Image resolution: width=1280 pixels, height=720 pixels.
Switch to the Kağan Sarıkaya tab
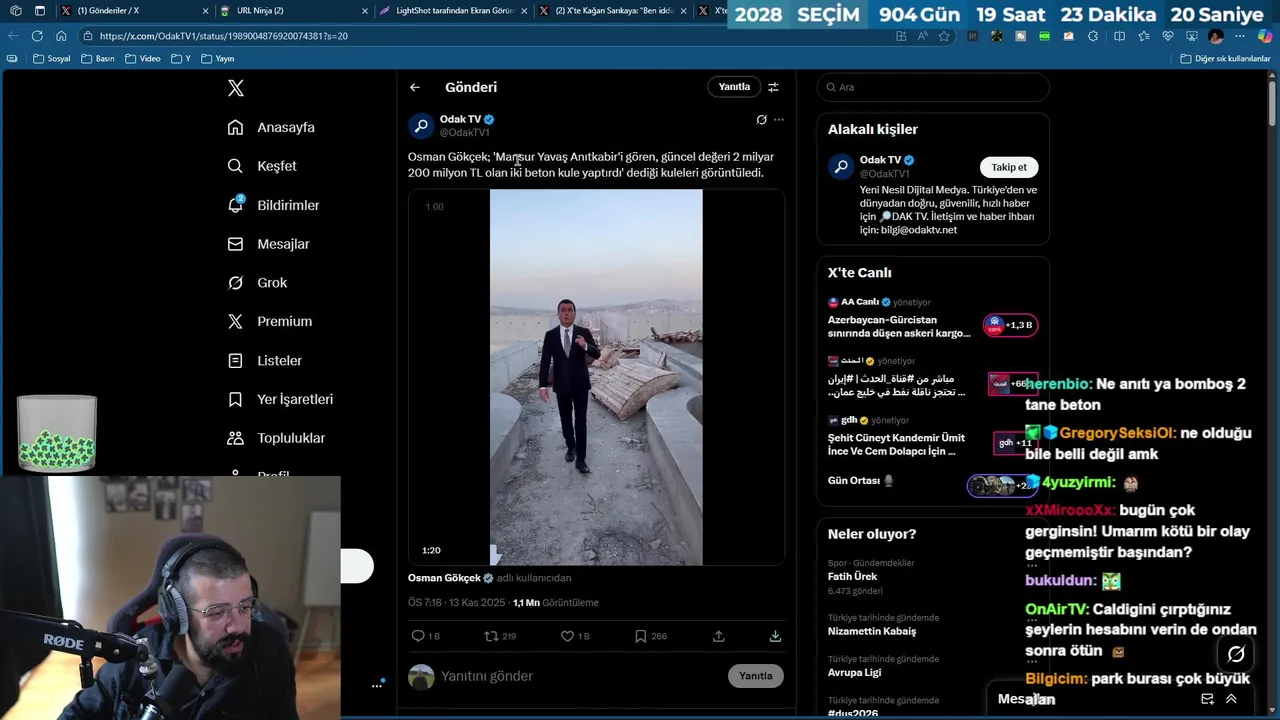coord(613,11)
